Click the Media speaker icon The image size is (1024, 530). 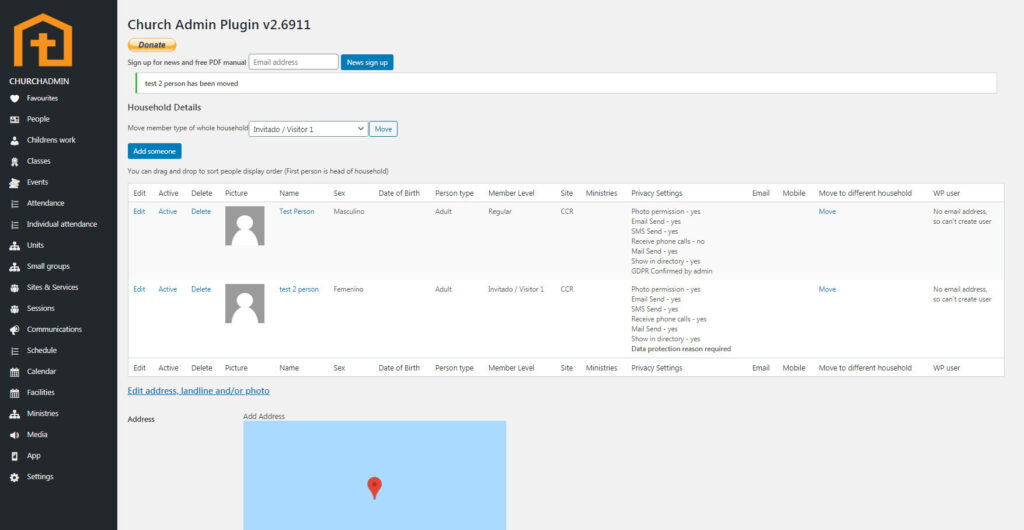(x=14, y=435)
